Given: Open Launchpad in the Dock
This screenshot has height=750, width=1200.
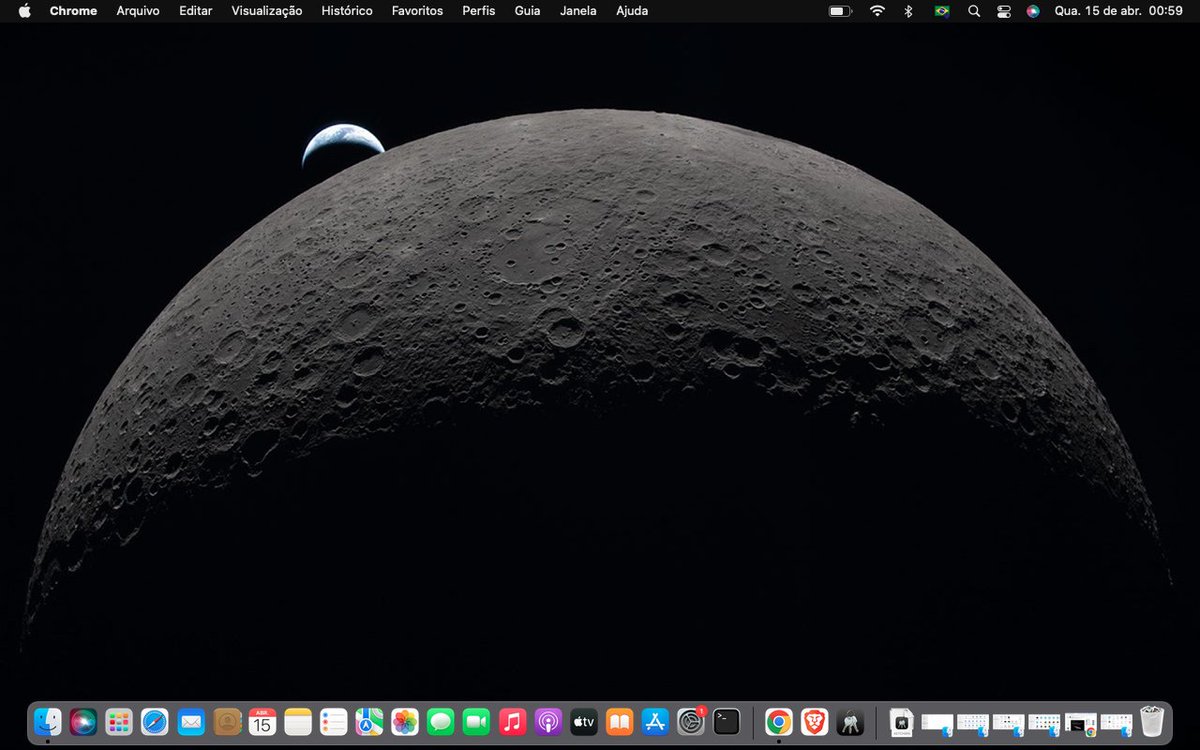Looking at the screenshot, I should click(x=119, y=721).
